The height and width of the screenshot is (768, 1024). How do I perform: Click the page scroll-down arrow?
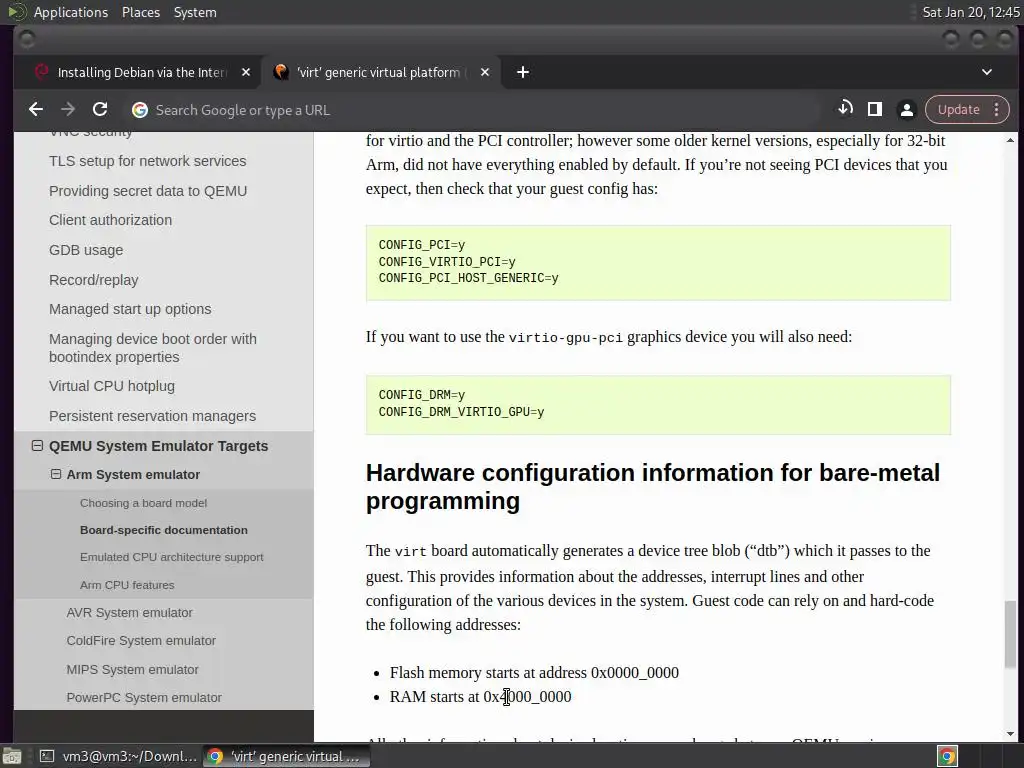pos(1010,733)
